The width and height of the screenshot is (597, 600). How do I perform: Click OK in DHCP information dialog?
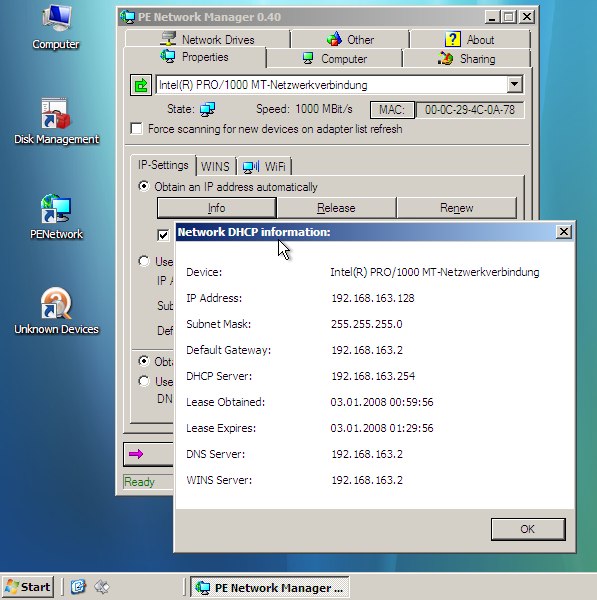528,529
